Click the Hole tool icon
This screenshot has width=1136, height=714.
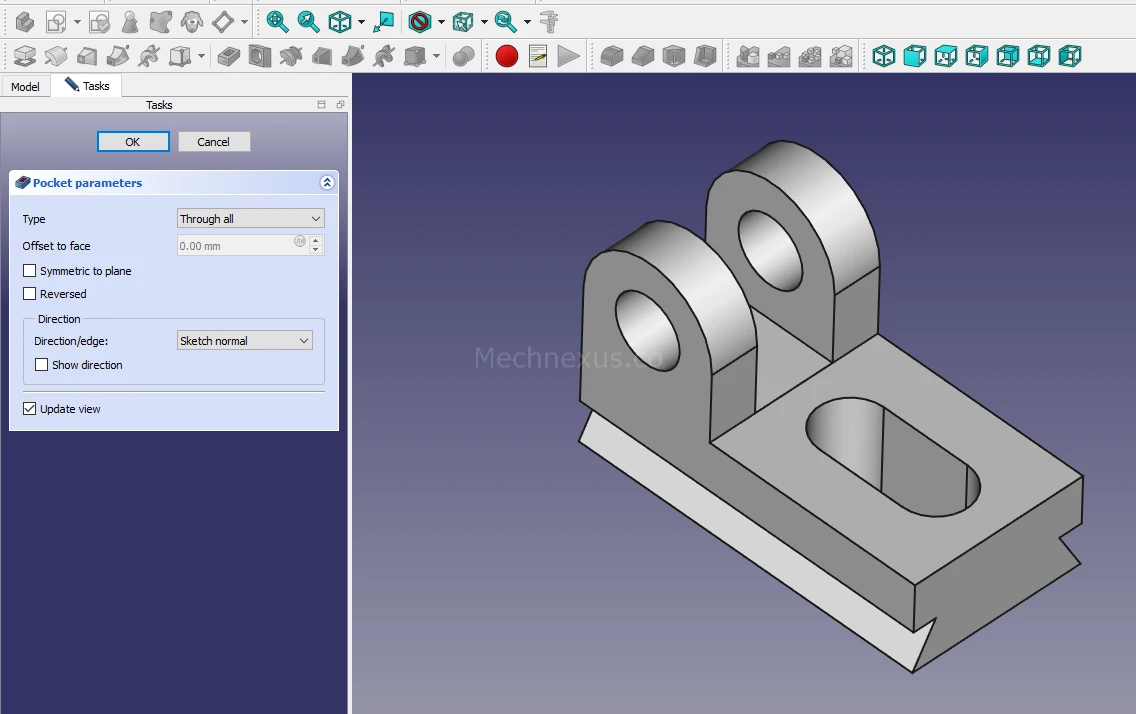pyautogui.click(x=260, y=56)
